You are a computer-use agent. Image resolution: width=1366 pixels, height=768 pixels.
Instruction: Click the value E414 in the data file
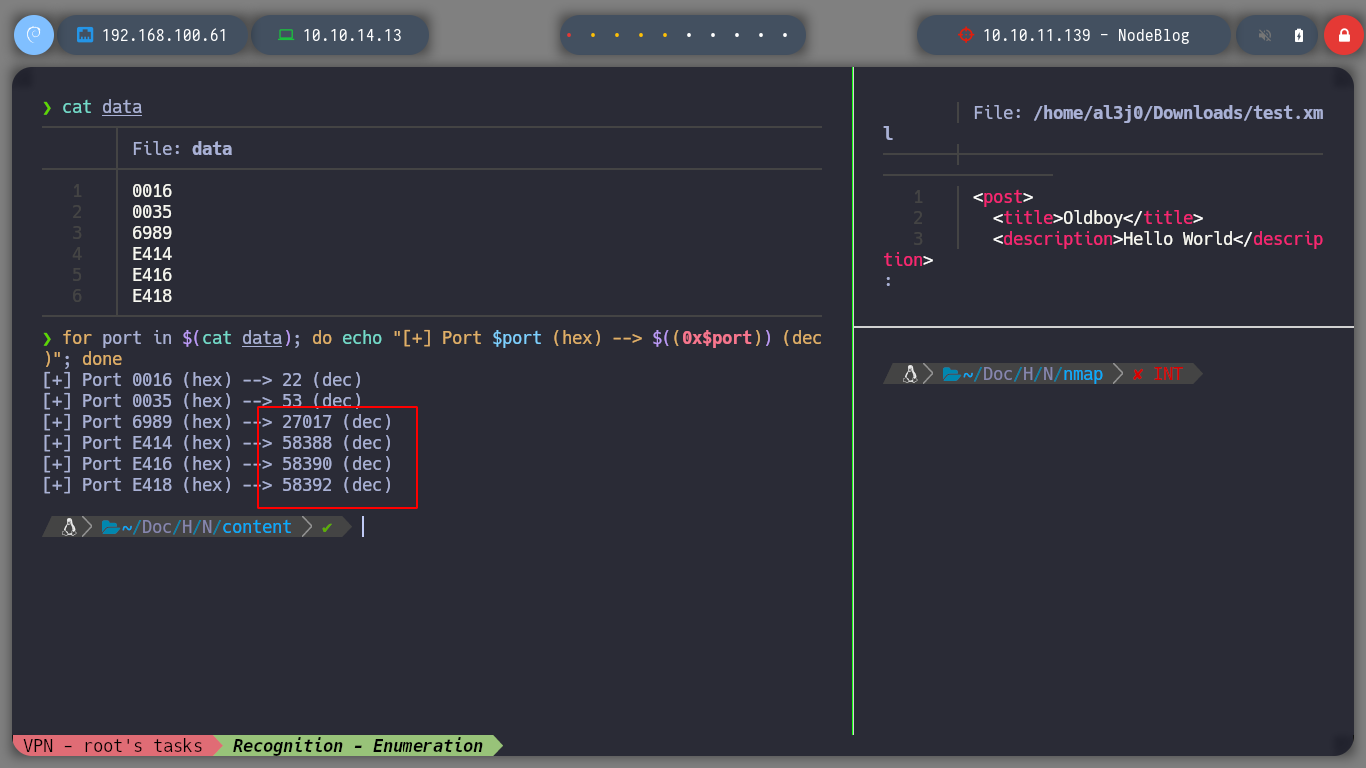152,254
